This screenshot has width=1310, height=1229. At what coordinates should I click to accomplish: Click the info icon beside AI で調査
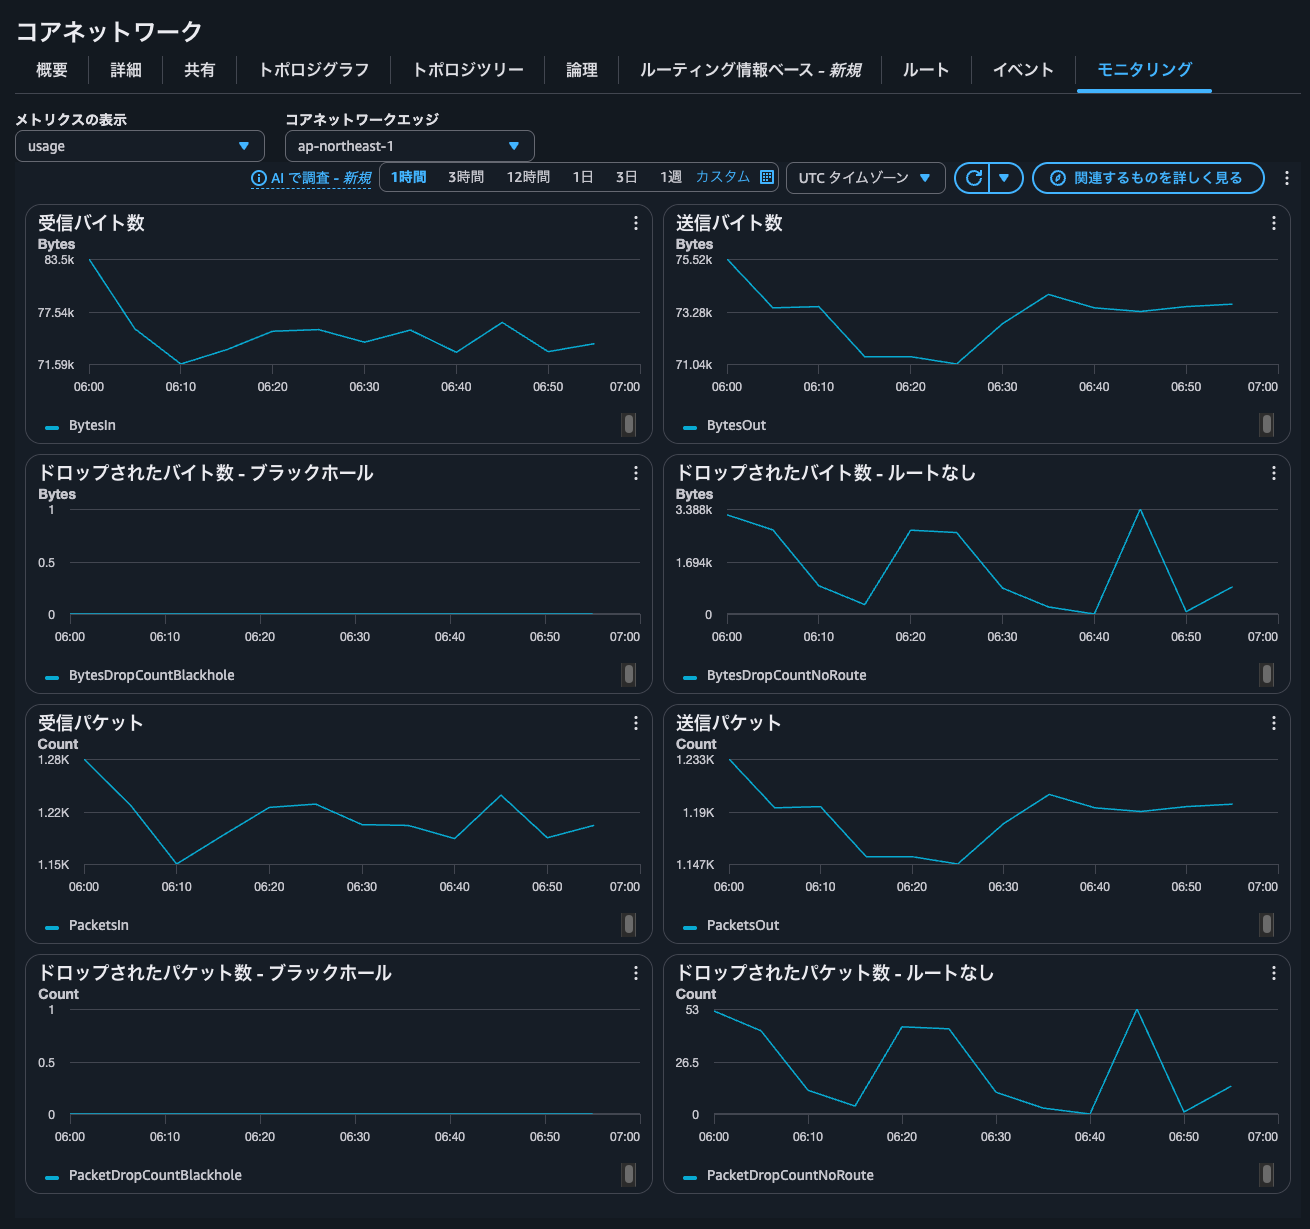(x=259, y=178)
